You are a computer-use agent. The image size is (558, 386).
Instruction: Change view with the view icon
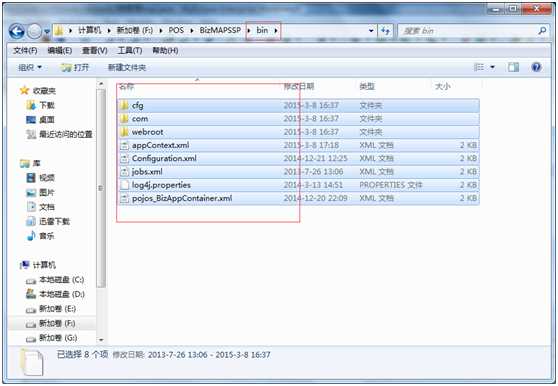tap(479, 67)
